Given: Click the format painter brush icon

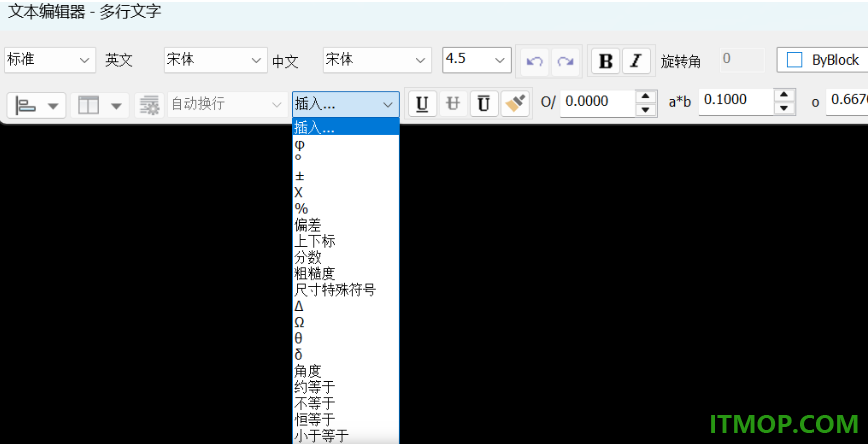Looking at the screenshot, I should click(515, 104).
